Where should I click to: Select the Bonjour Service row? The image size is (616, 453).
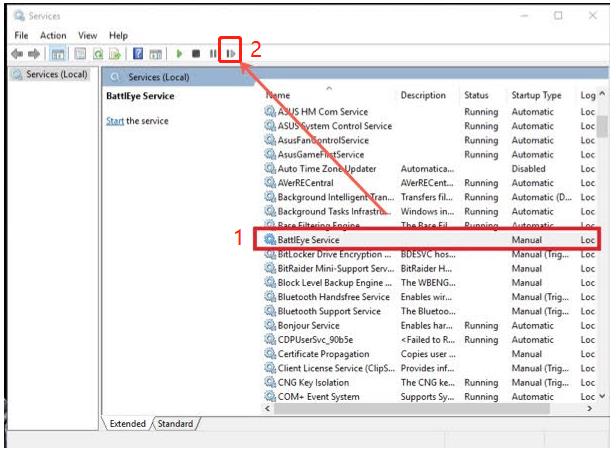coord(429,325)
